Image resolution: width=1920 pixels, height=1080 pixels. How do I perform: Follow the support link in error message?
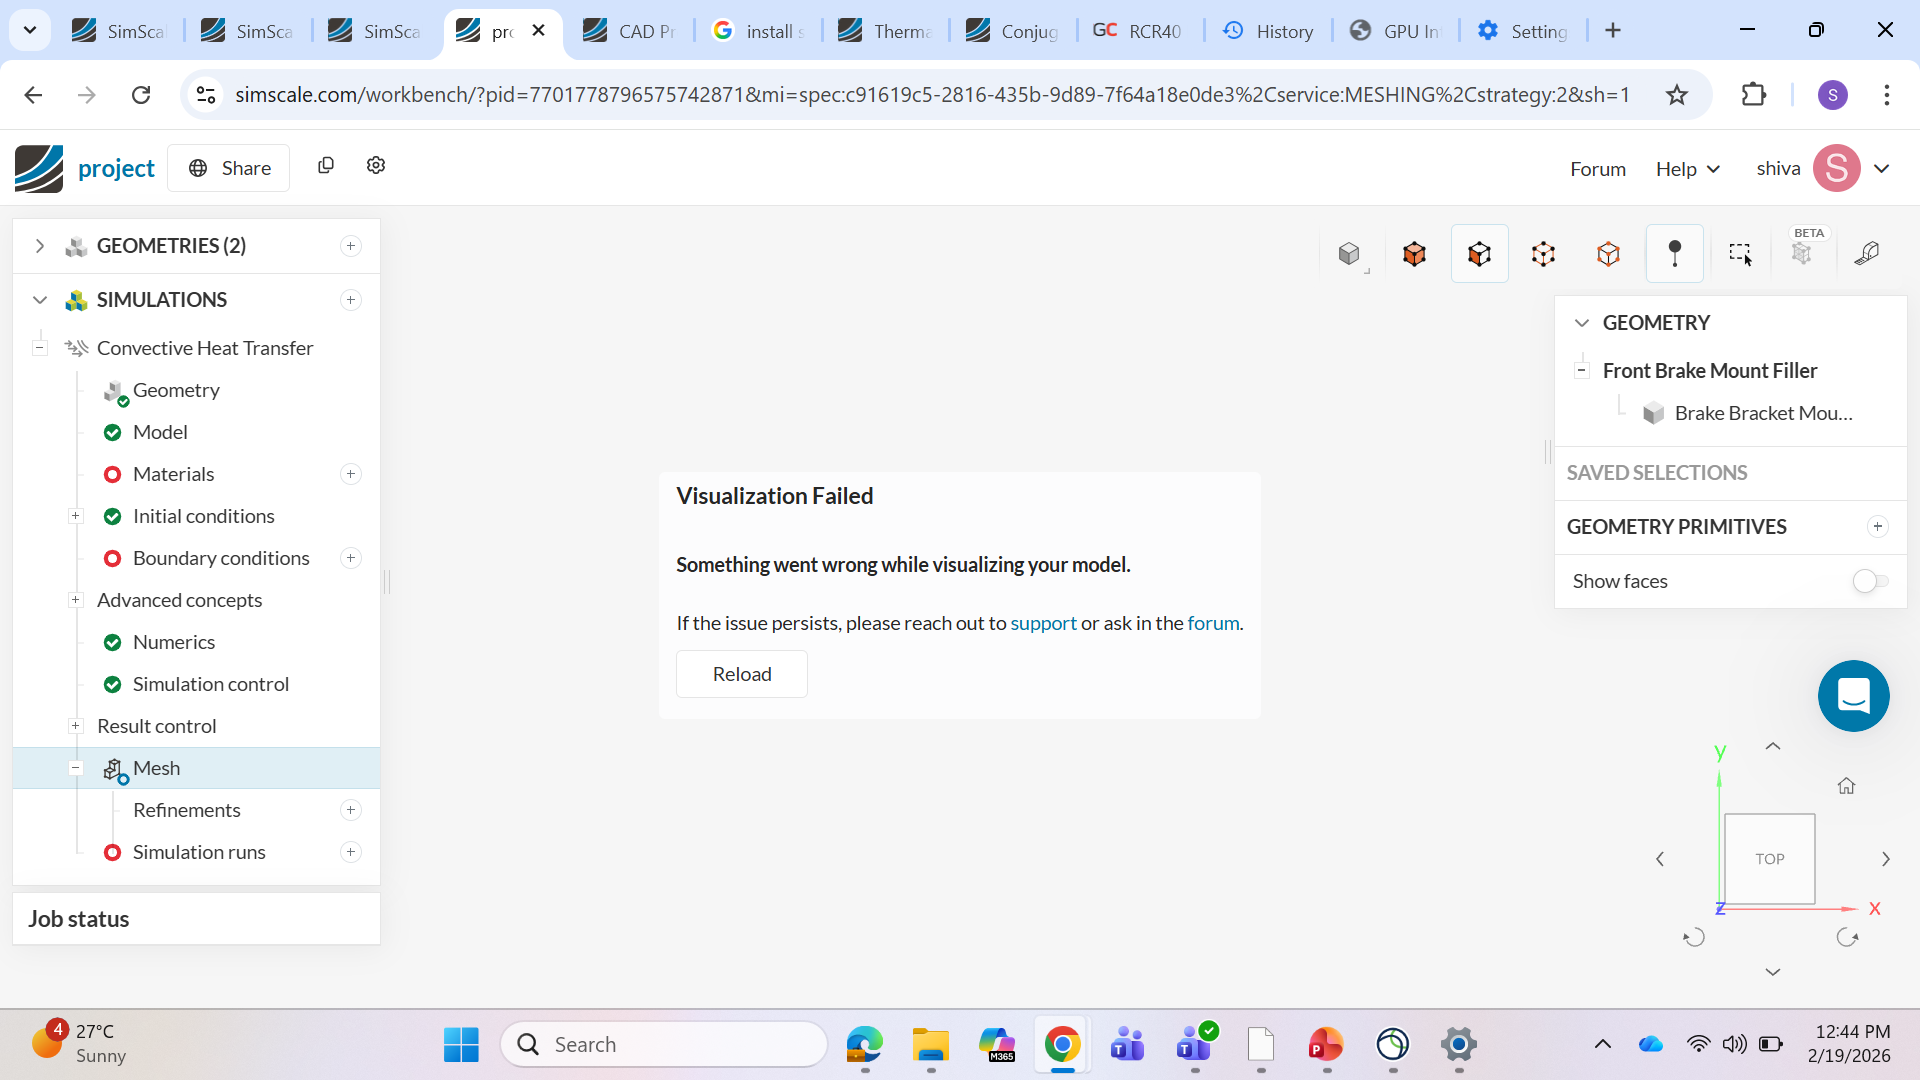coord(1043,623)
